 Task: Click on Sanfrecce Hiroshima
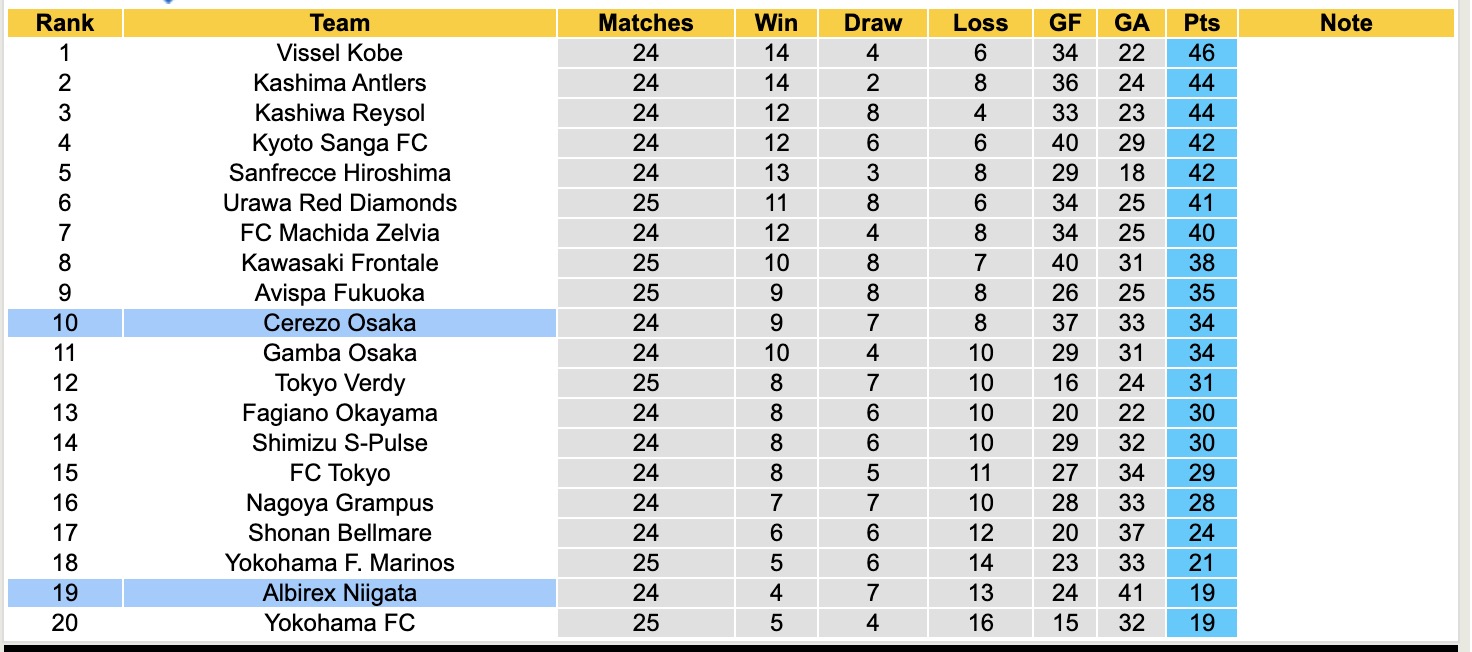340,173
